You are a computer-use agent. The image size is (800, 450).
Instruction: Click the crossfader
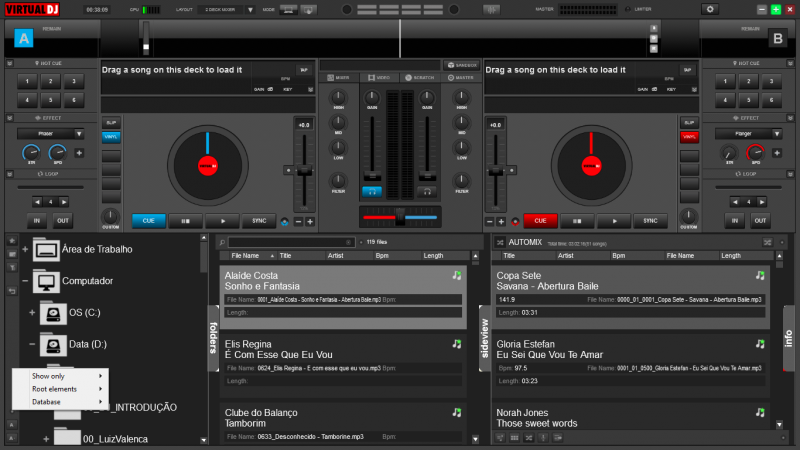400,217
